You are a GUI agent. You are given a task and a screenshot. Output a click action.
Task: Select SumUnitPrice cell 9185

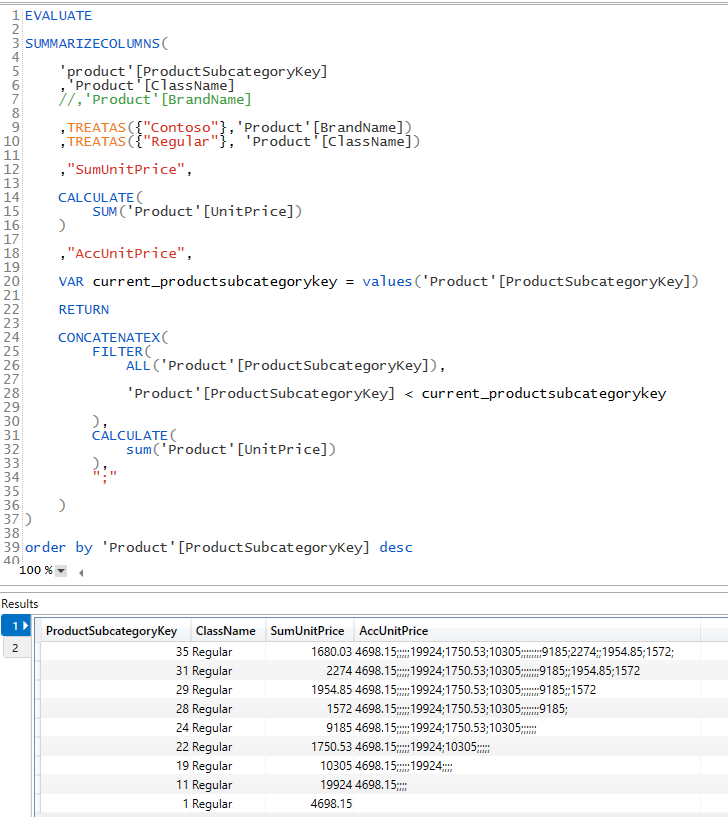click(310, 728)
